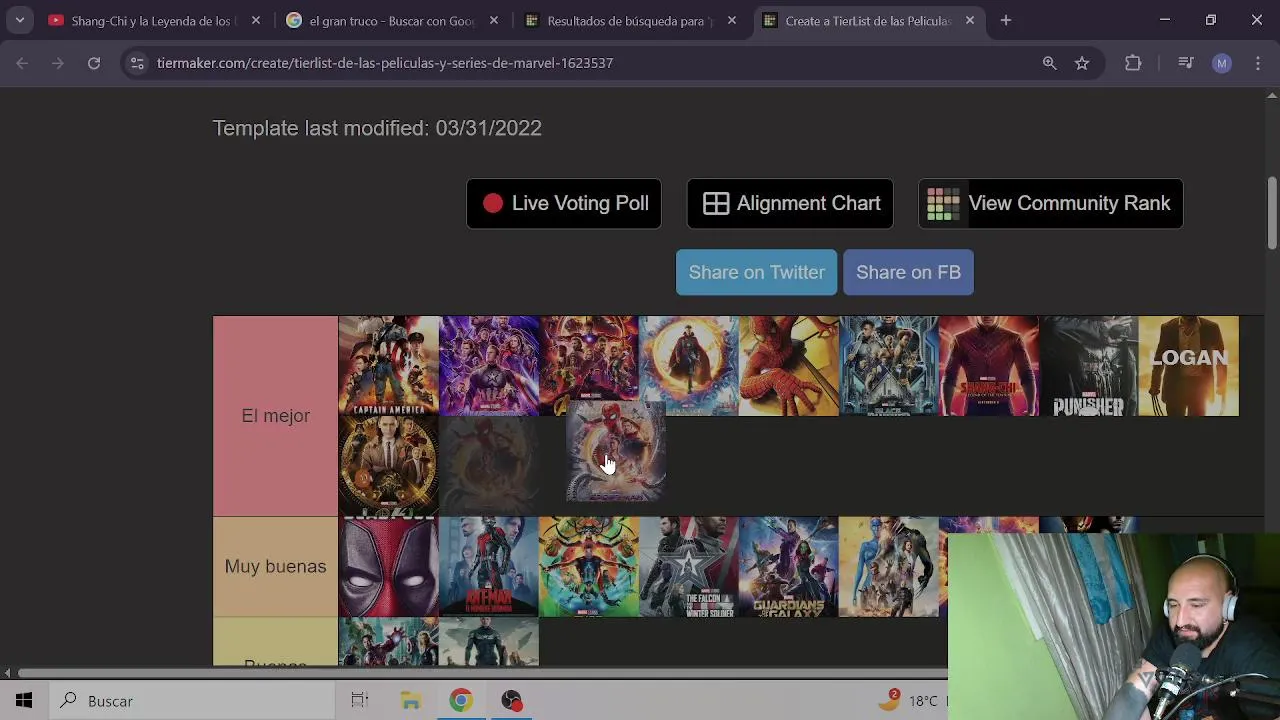The image size is (1280, 720).
Task: Select the Falcon and Winter Soldier poster
Action: tap(689, 567)
